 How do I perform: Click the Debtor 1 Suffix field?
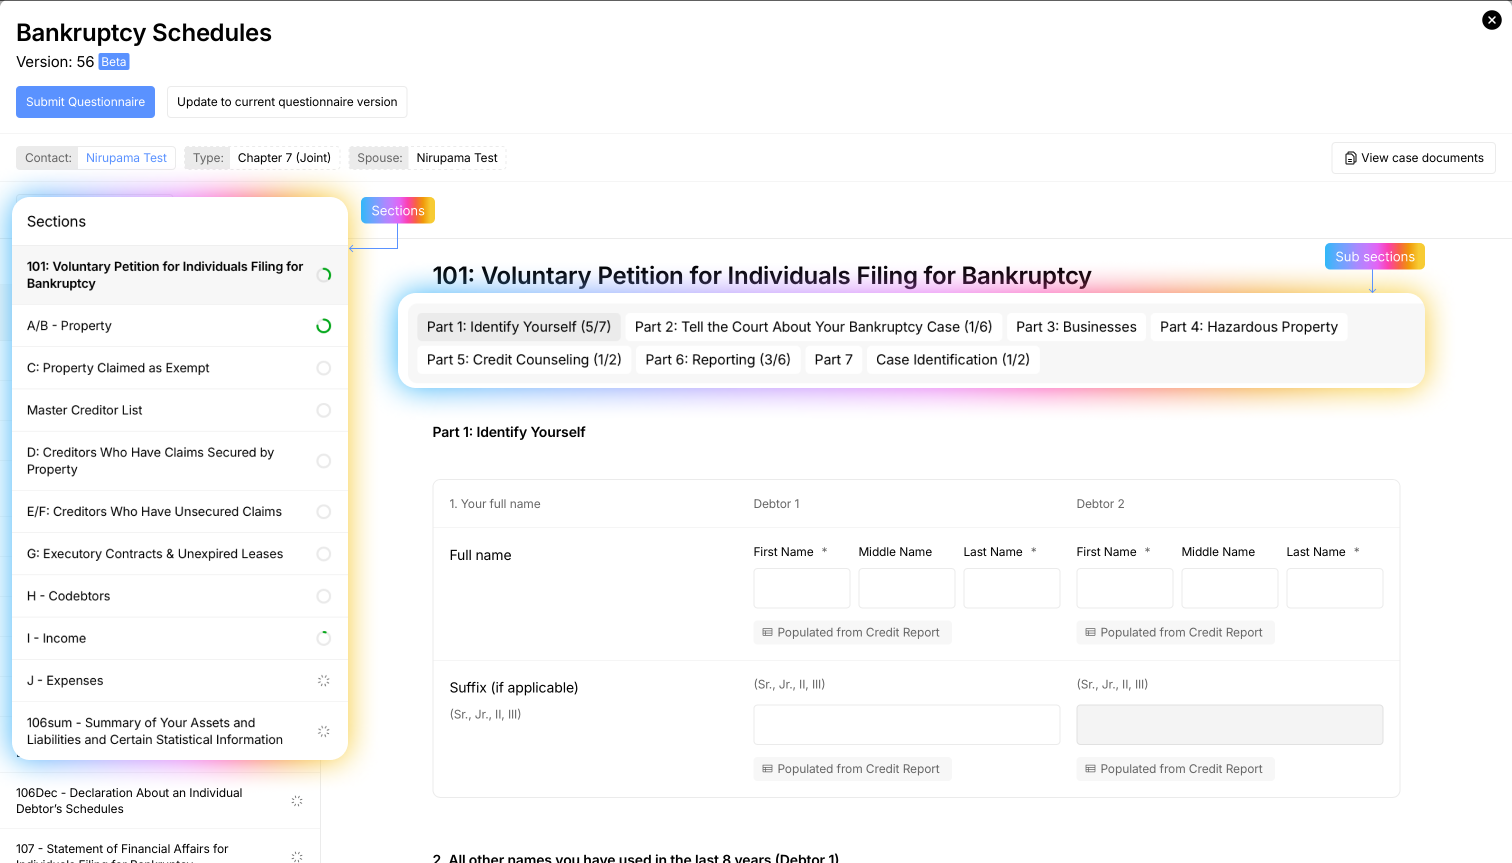pyautogui.click(x=906, y=725)
